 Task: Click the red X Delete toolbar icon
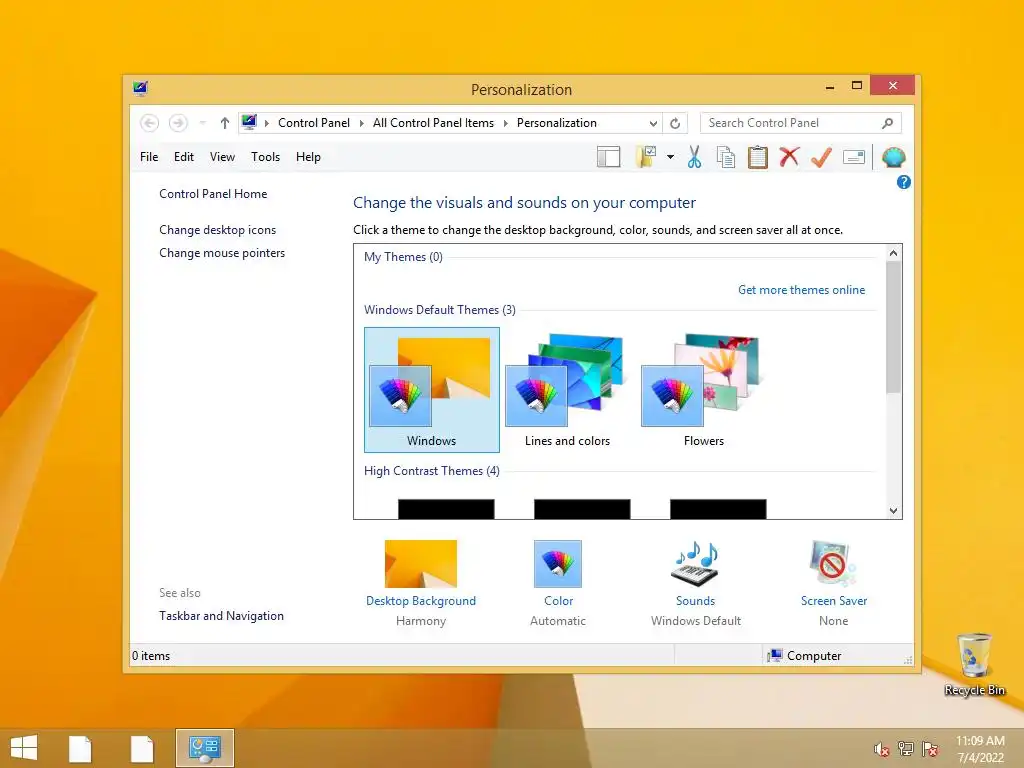(789, 157)
